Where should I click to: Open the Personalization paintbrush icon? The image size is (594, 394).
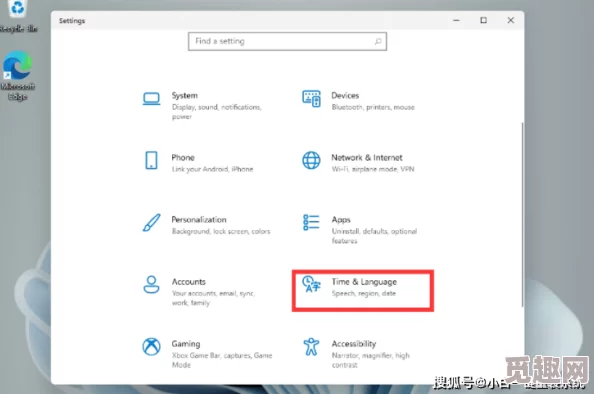click(x=151, y=222)
